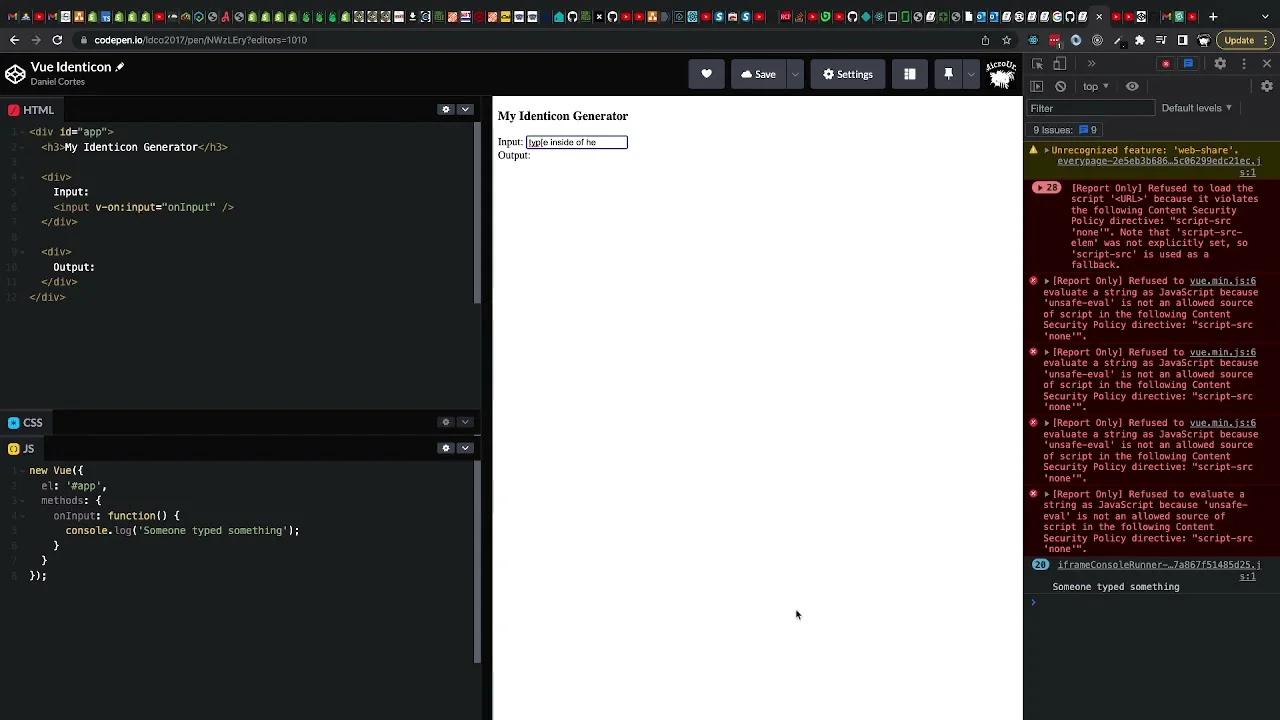Toggle the device toolbar in DevTools
Viewport: 1280px width, 720px height.
tap(1059, 63)
